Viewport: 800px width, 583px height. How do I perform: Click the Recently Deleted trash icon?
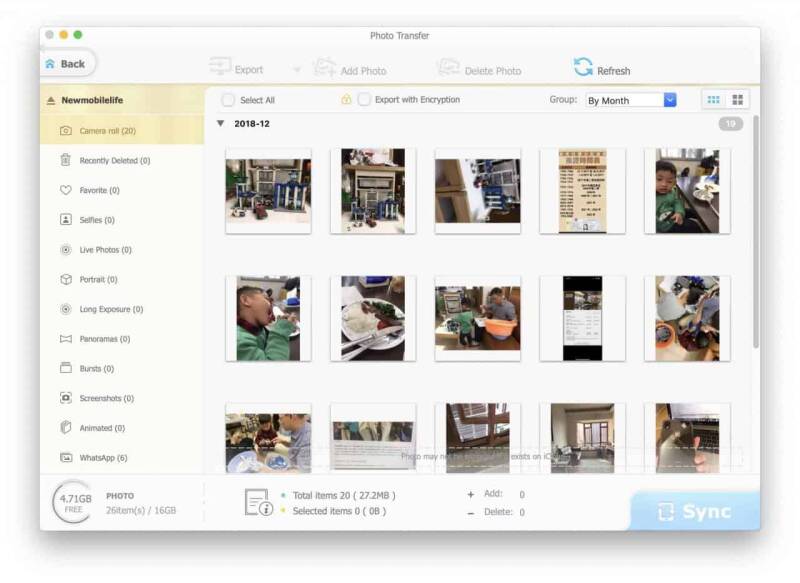click(x=66, y=160)
